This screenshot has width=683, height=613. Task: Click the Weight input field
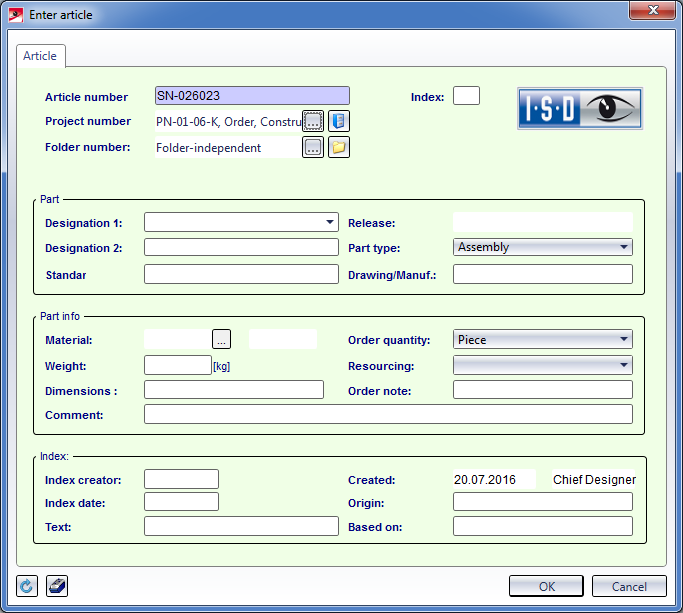(x=177, y=365)
